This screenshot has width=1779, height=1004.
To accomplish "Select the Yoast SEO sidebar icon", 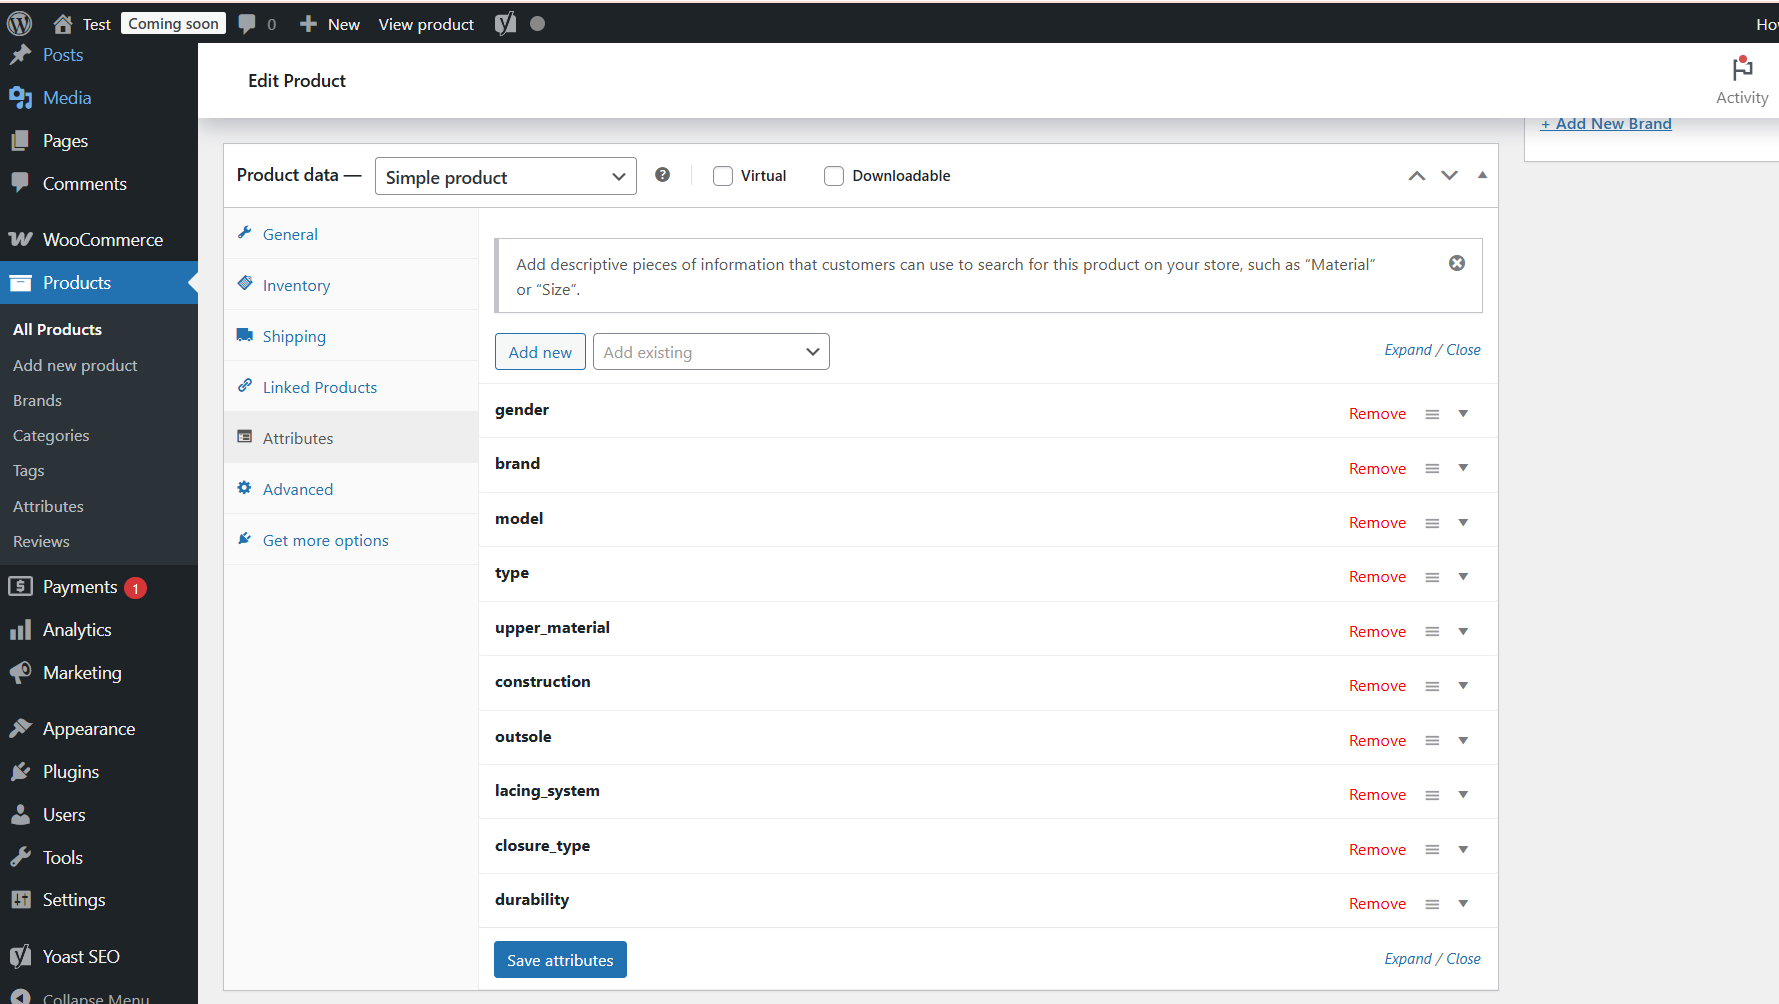I will pos(20,956).
